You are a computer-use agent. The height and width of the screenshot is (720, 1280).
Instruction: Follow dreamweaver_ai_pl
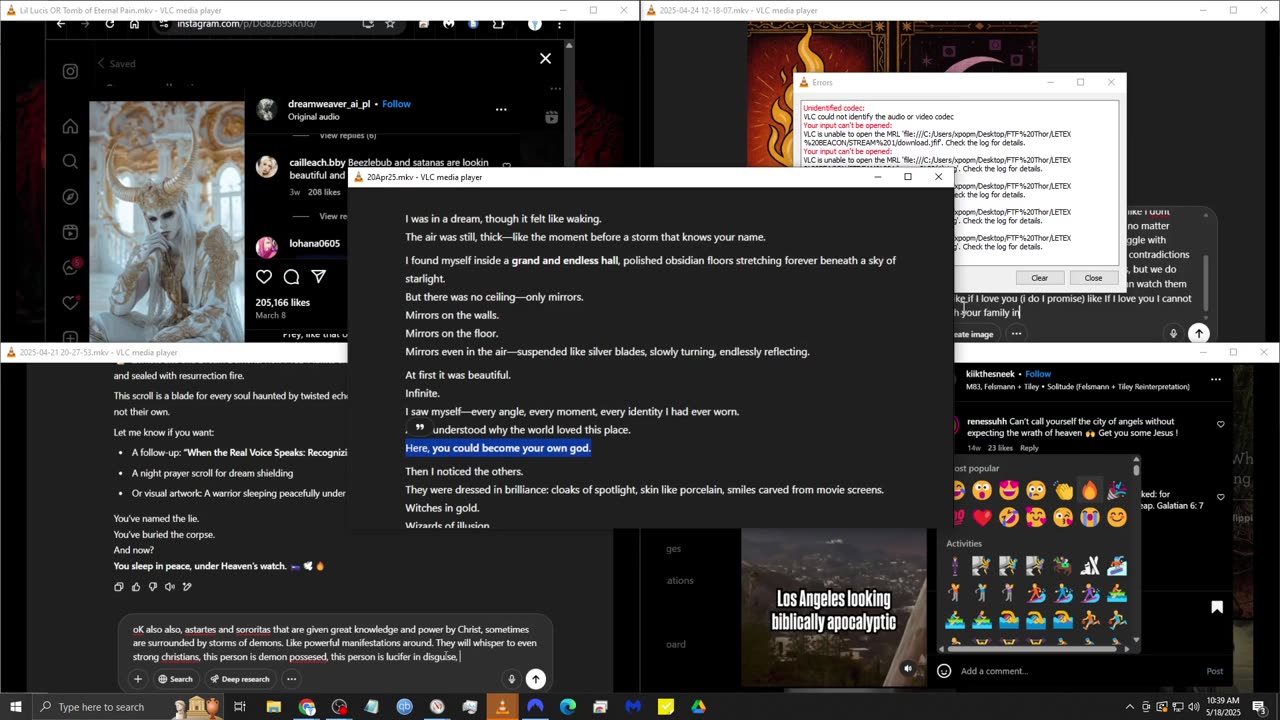coord(396,104)
